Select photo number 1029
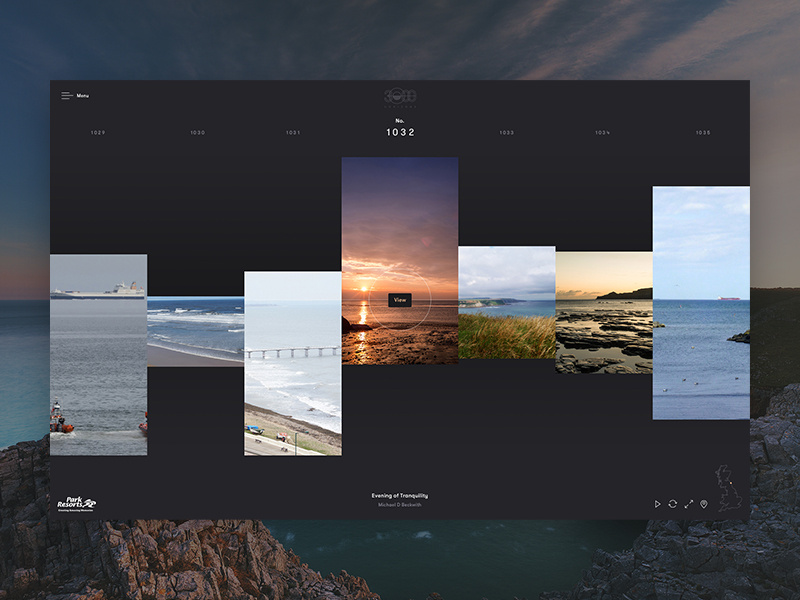Image resolution: width=800 pixels, height=600 pixels. (x=96, y=131)
